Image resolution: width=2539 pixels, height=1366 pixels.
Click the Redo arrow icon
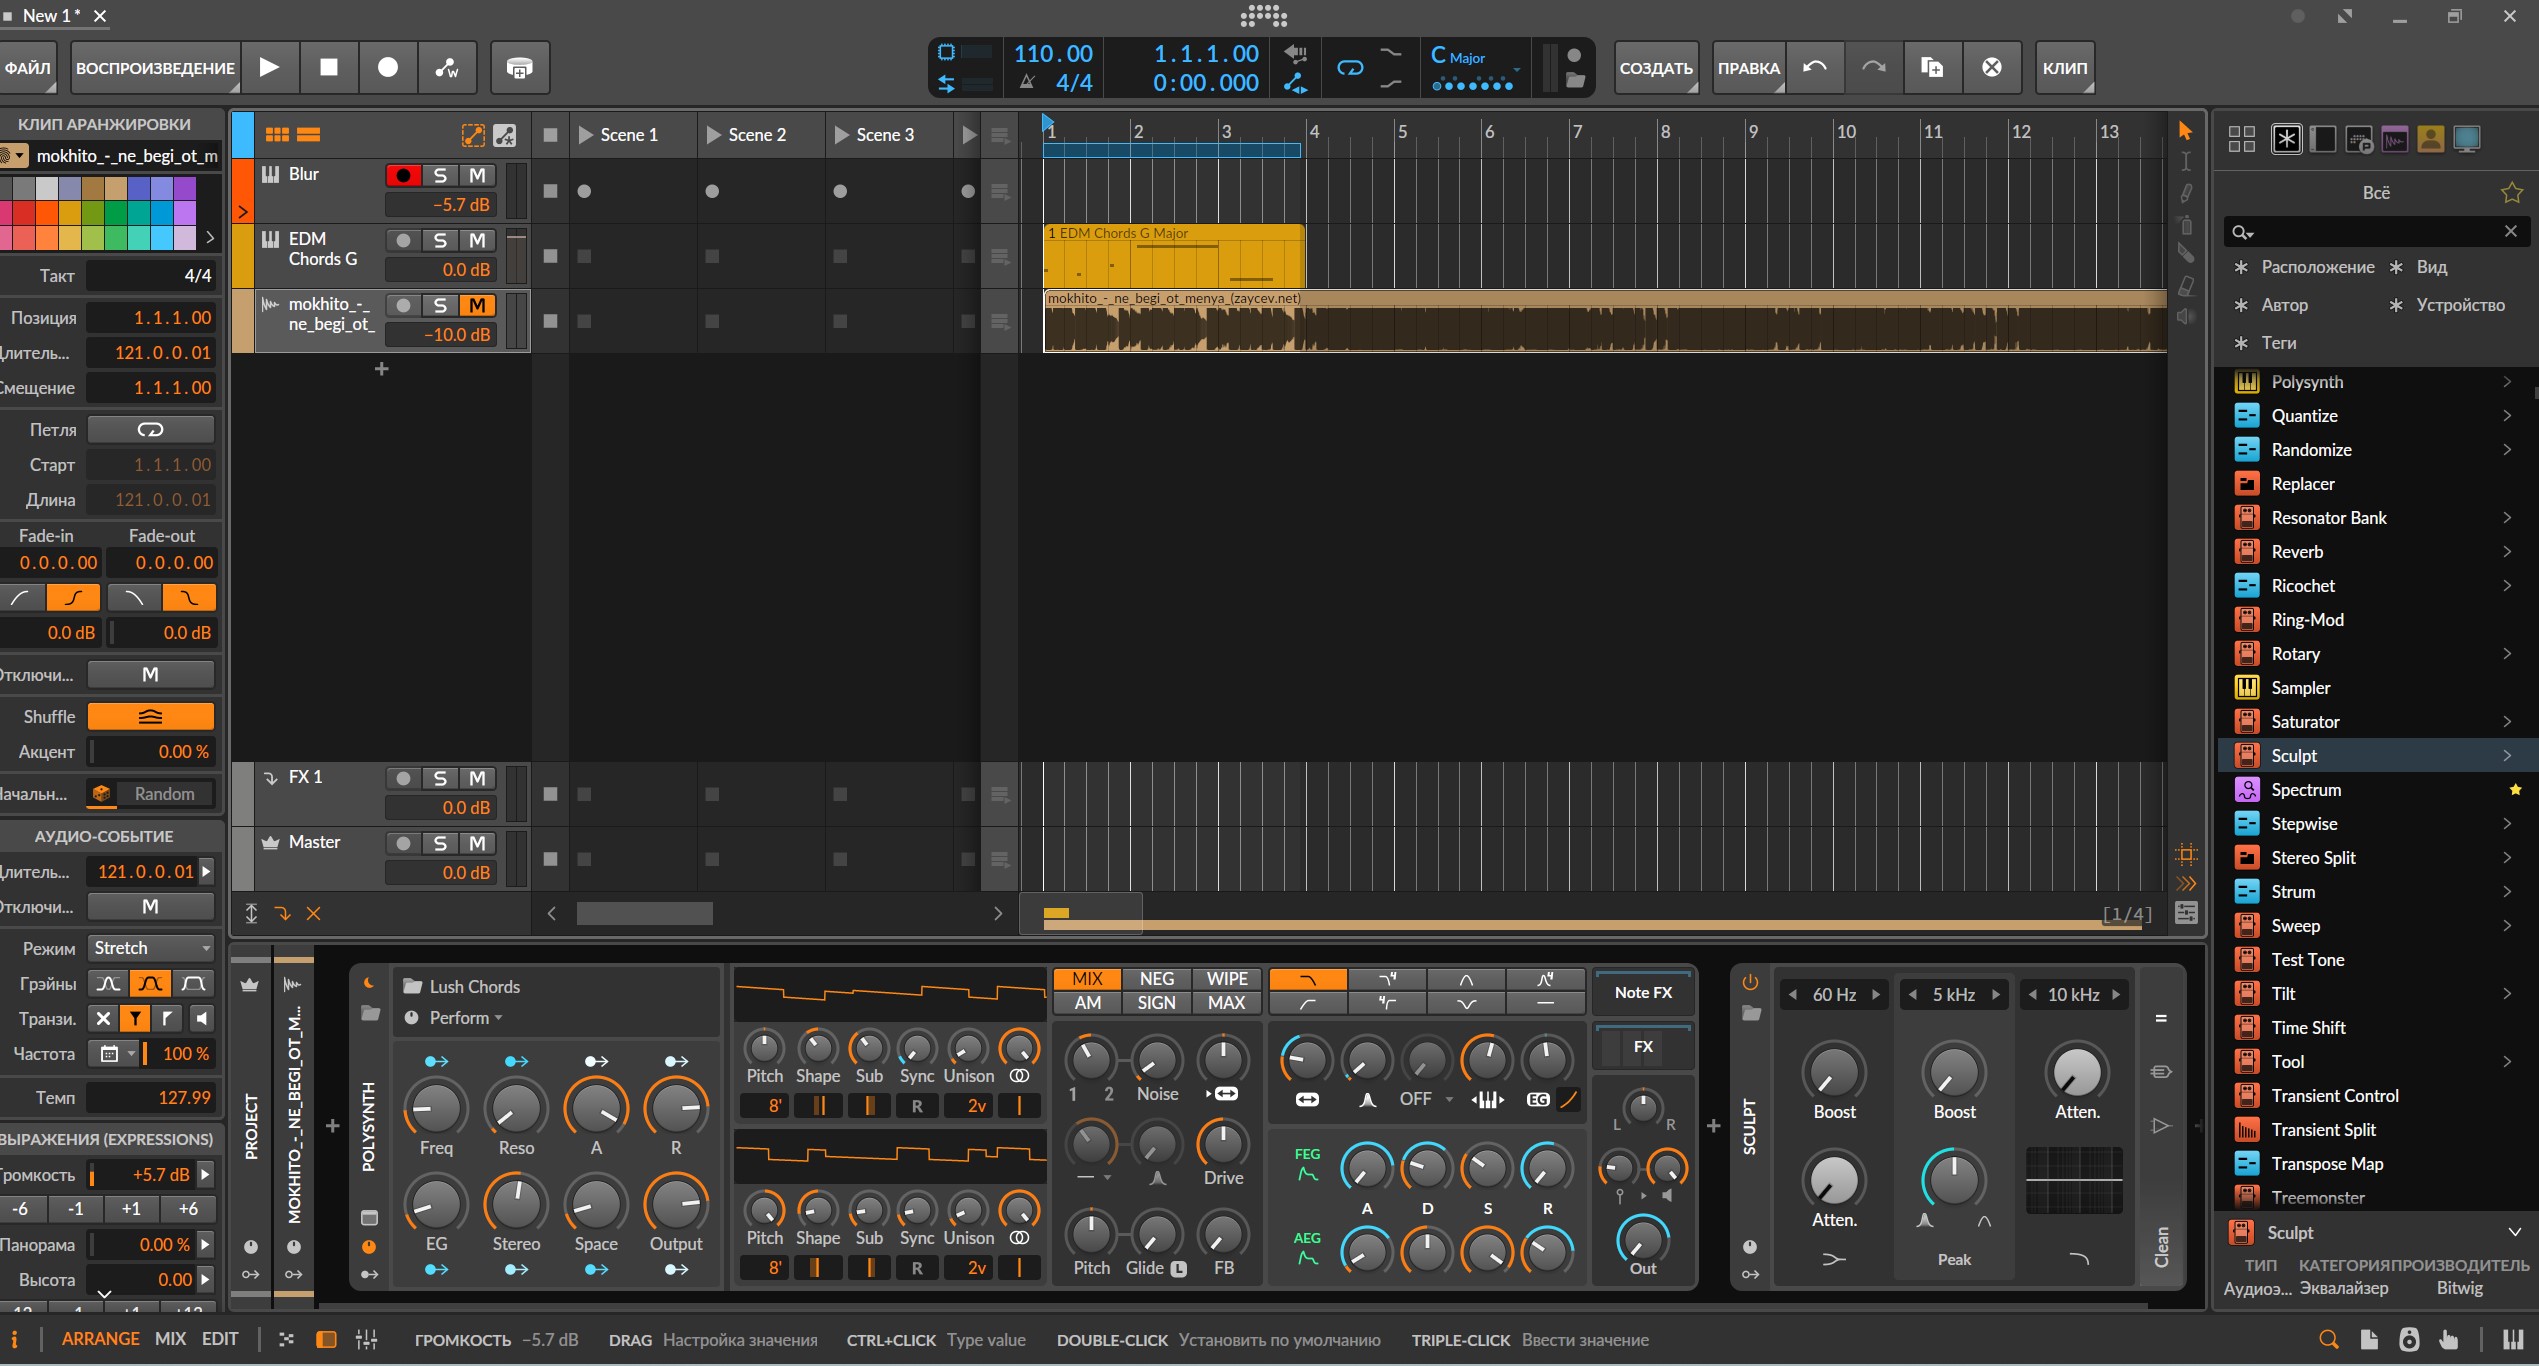tap(1873, 67)
